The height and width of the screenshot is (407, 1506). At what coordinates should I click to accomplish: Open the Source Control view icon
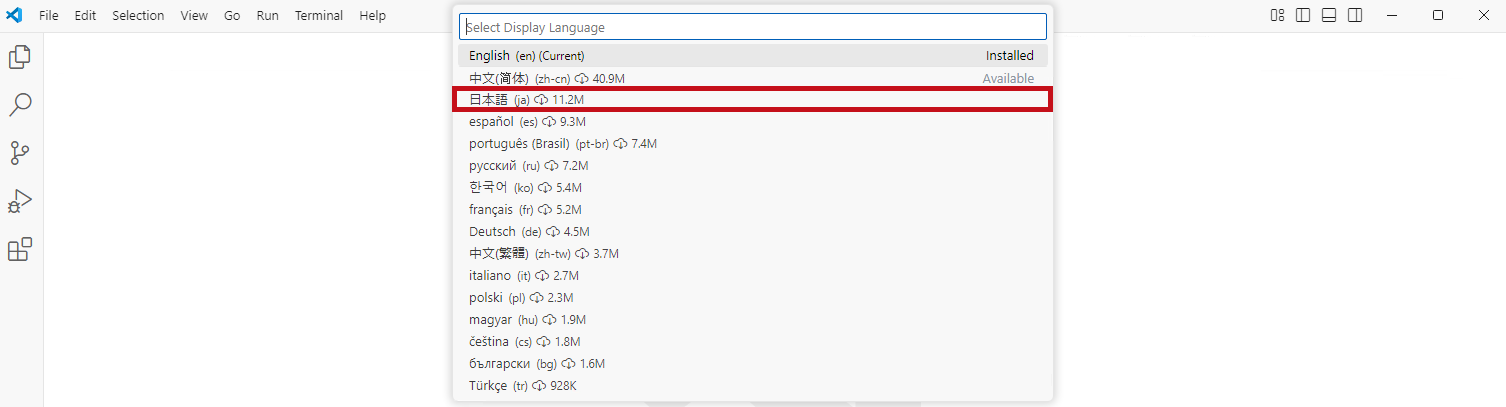(20, 153)
